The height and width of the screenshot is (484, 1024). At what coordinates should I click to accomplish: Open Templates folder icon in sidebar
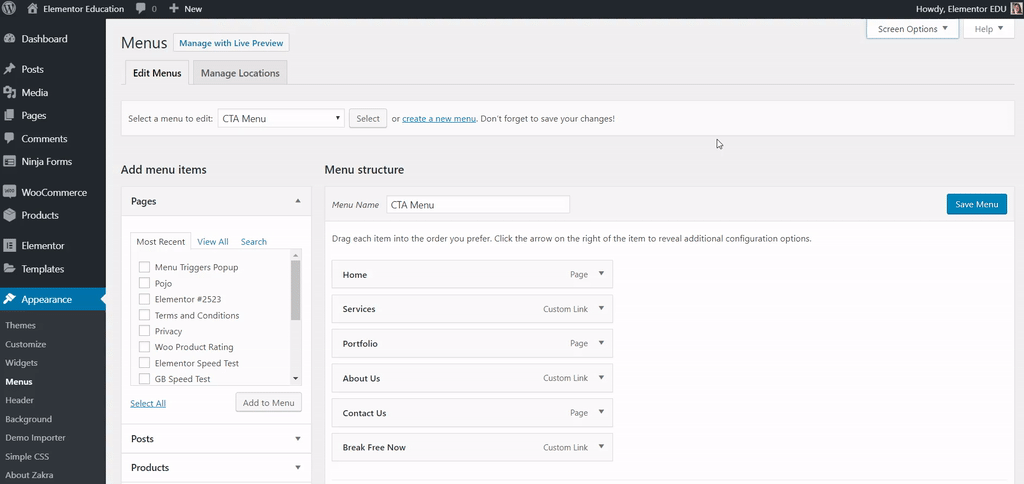click(x=10, y=269)
